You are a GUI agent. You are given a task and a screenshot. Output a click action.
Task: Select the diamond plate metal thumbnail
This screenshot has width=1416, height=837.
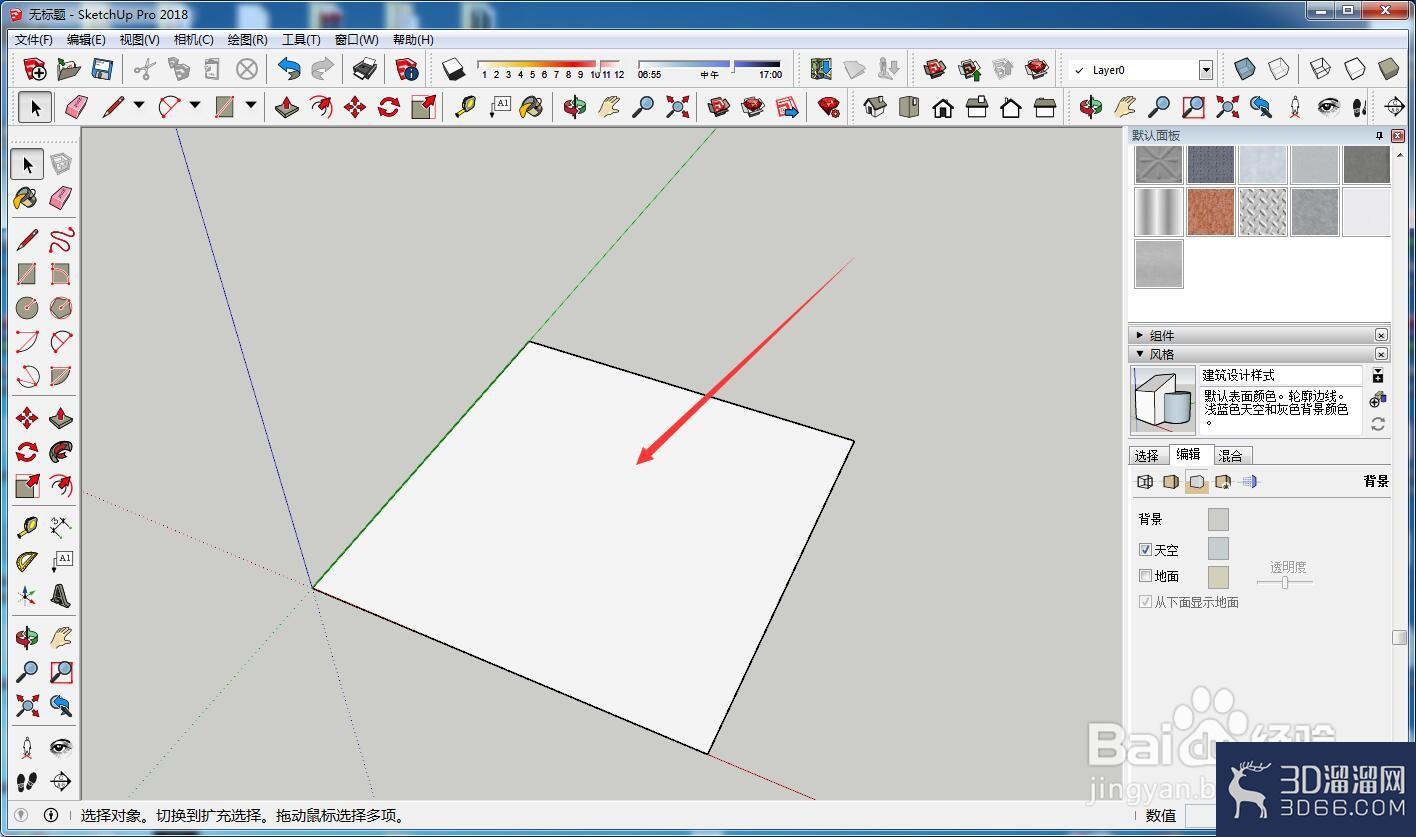point(1263,212)
